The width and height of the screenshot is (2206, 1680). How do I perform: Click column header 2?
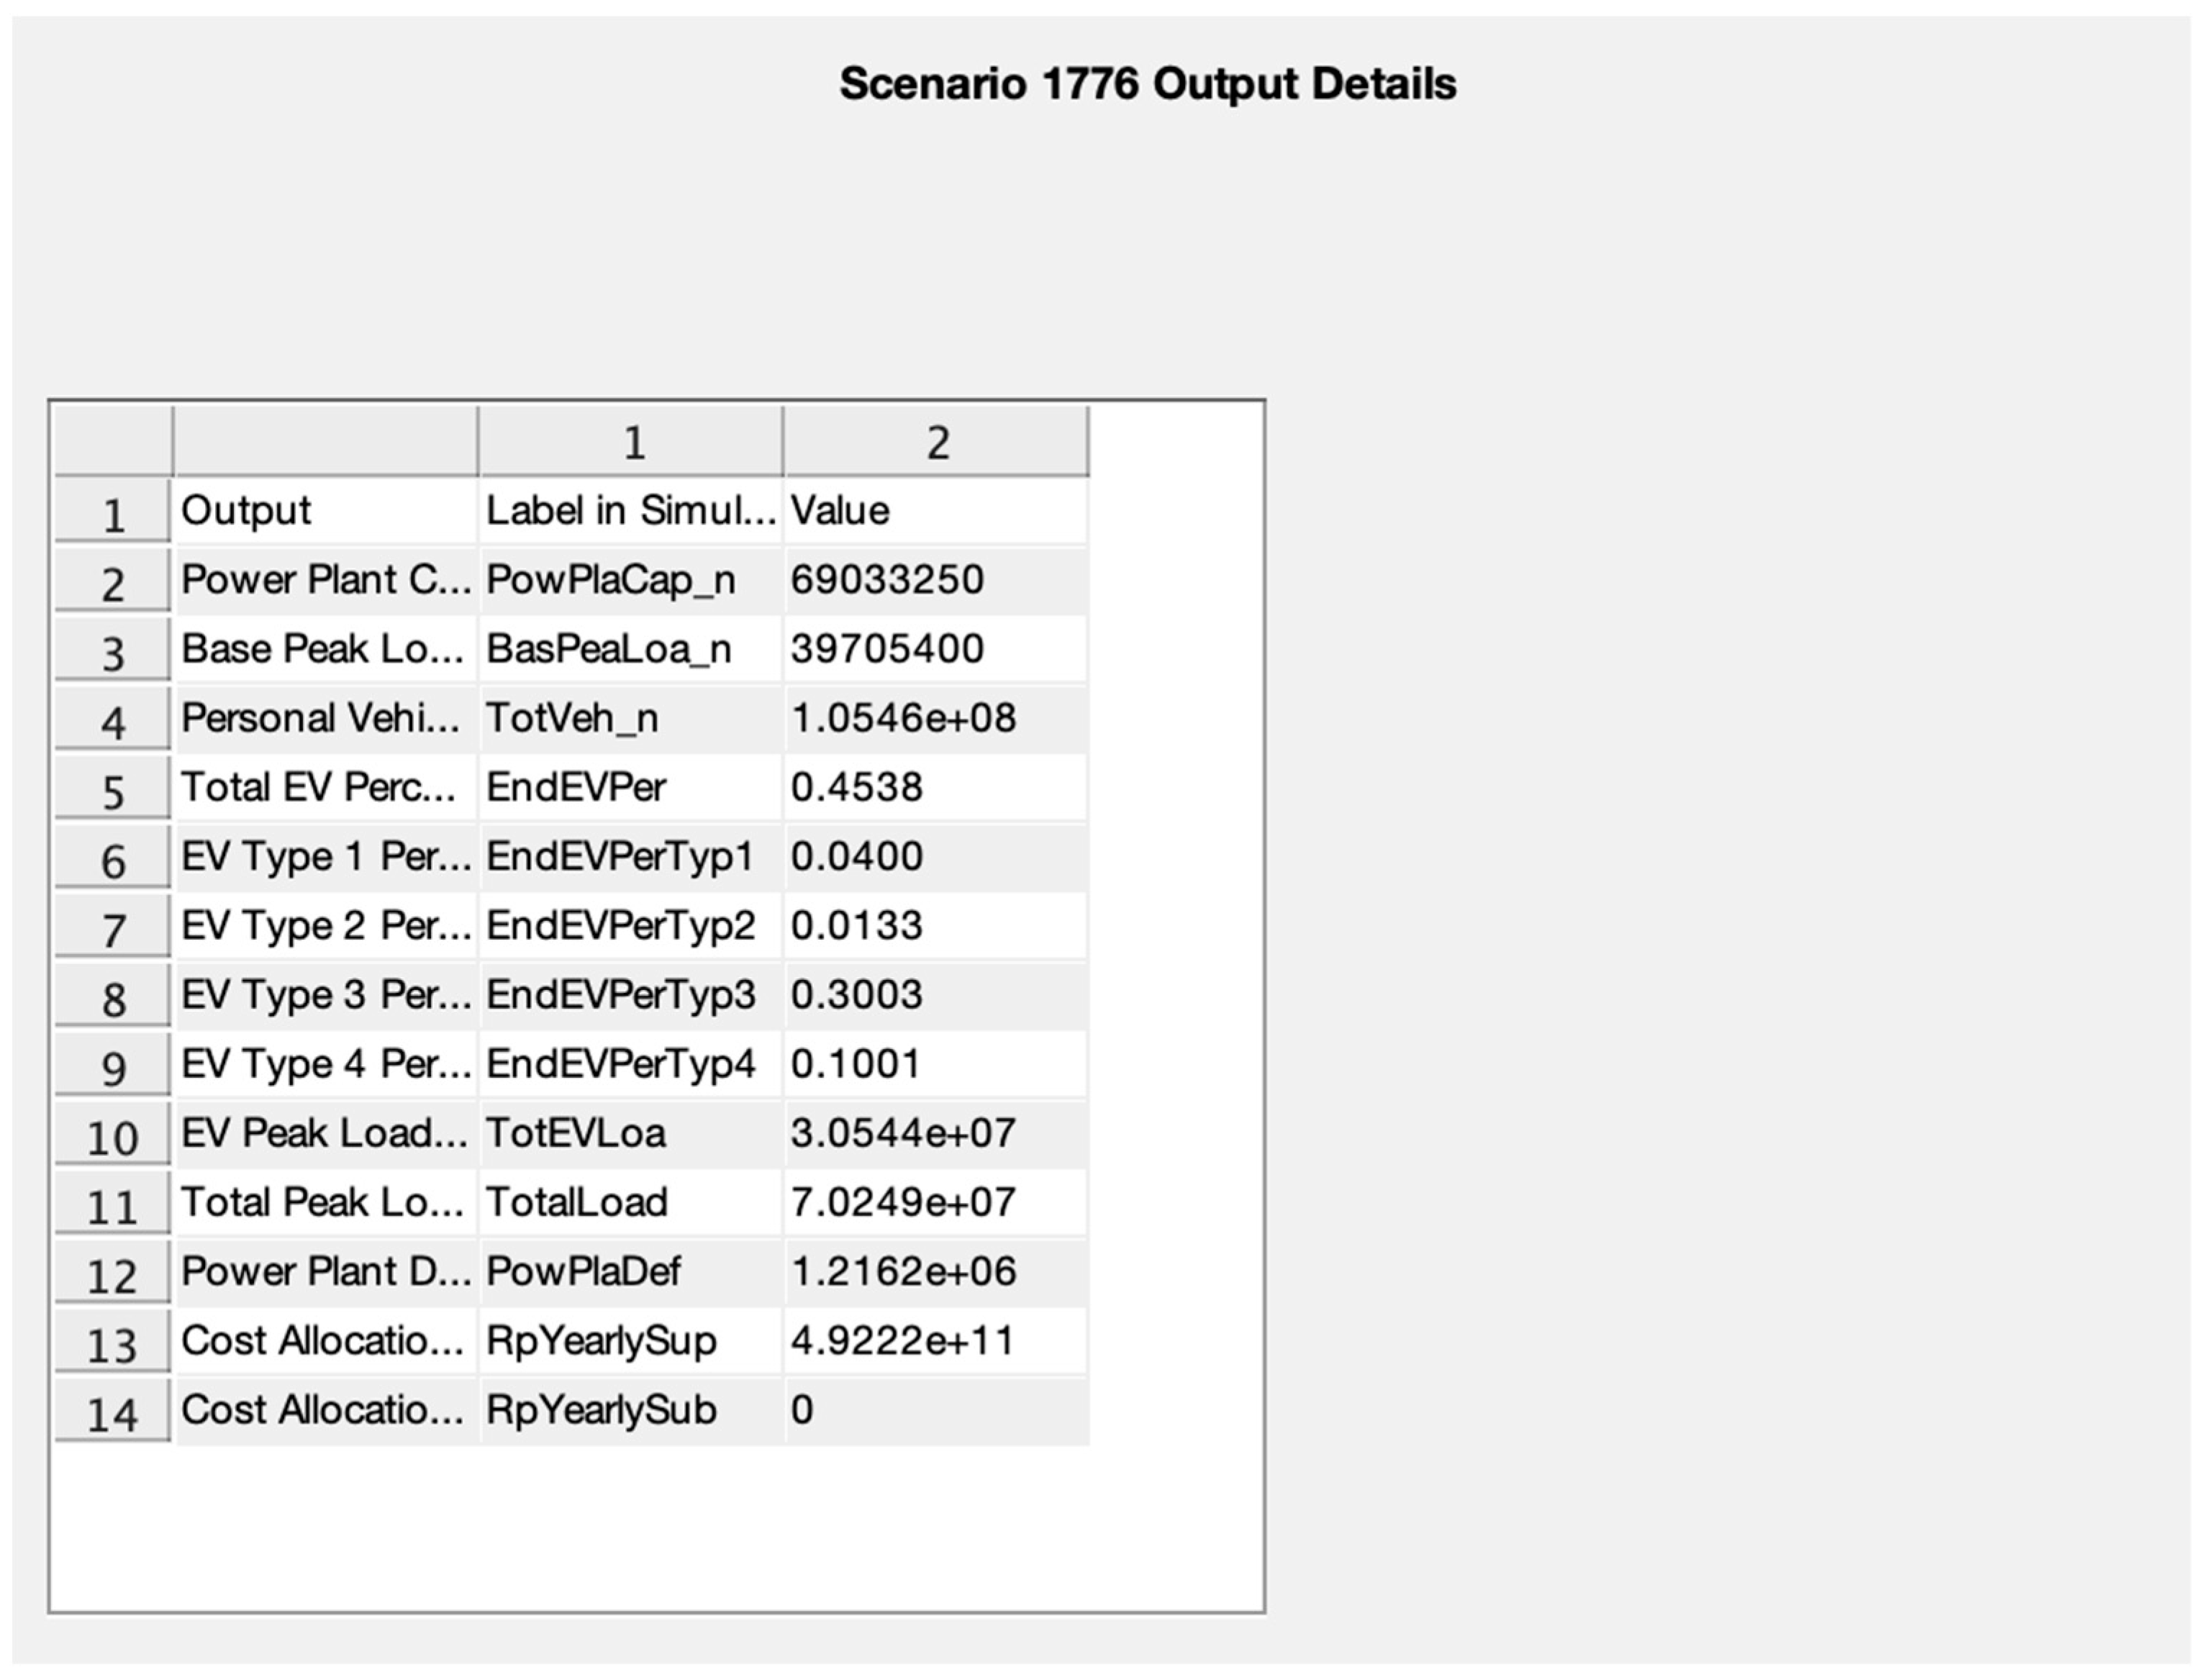click(x=936, y=442)
